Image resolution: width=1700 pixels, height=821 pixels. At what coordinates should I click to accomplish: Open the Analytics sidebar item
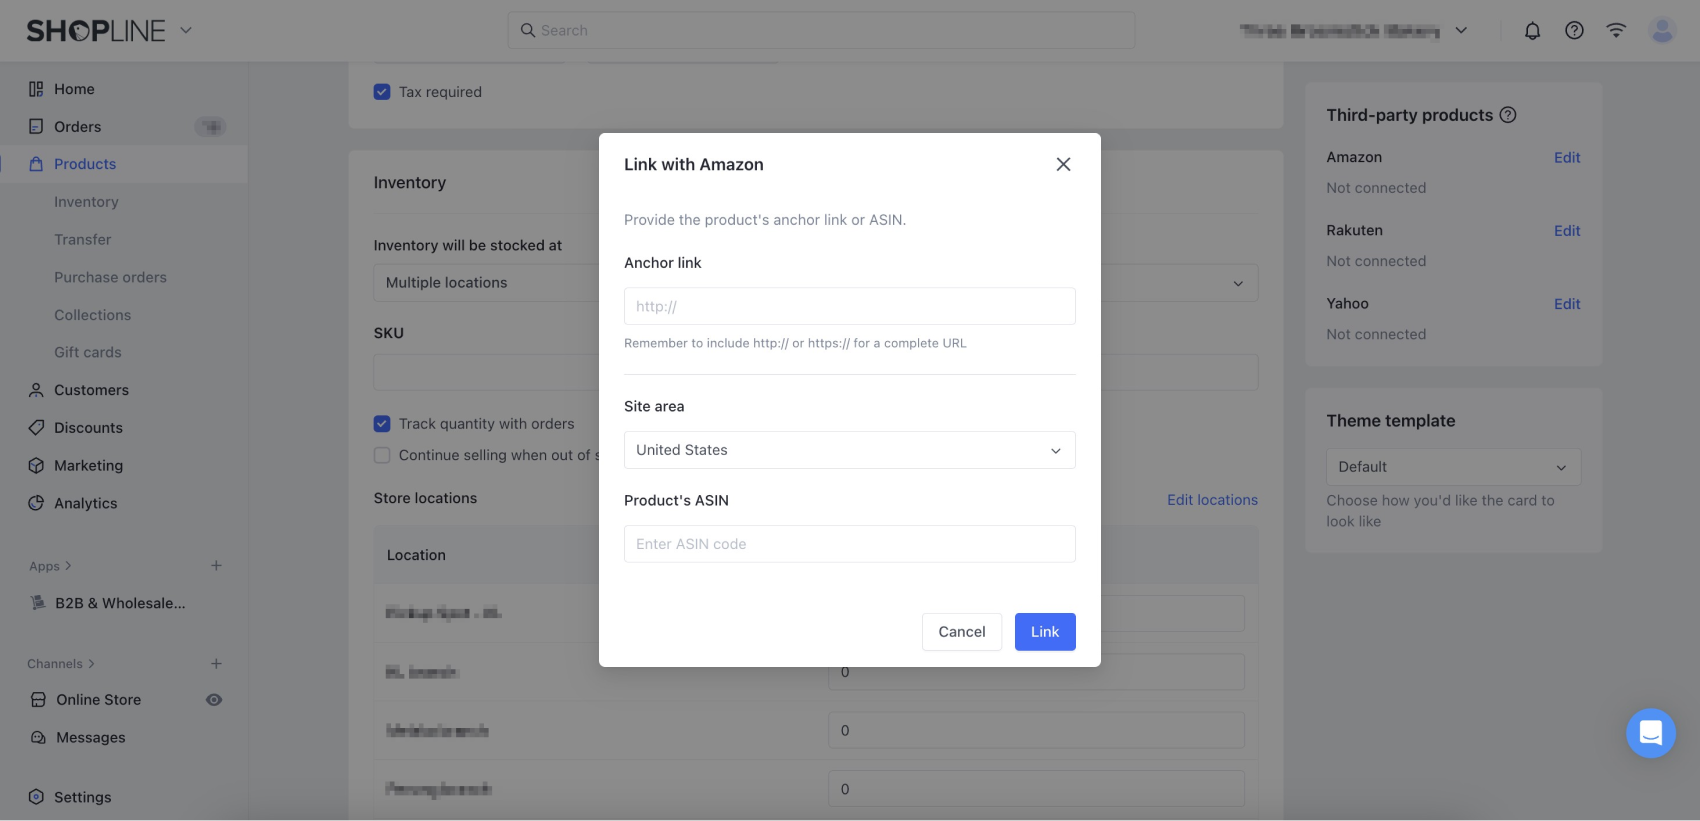pyautogui.click(x=85, y=503)
